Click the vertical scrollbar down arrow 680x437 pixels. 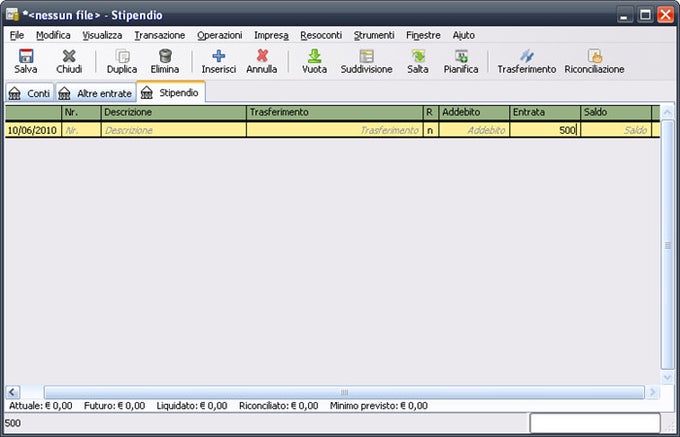coord(667,377)
